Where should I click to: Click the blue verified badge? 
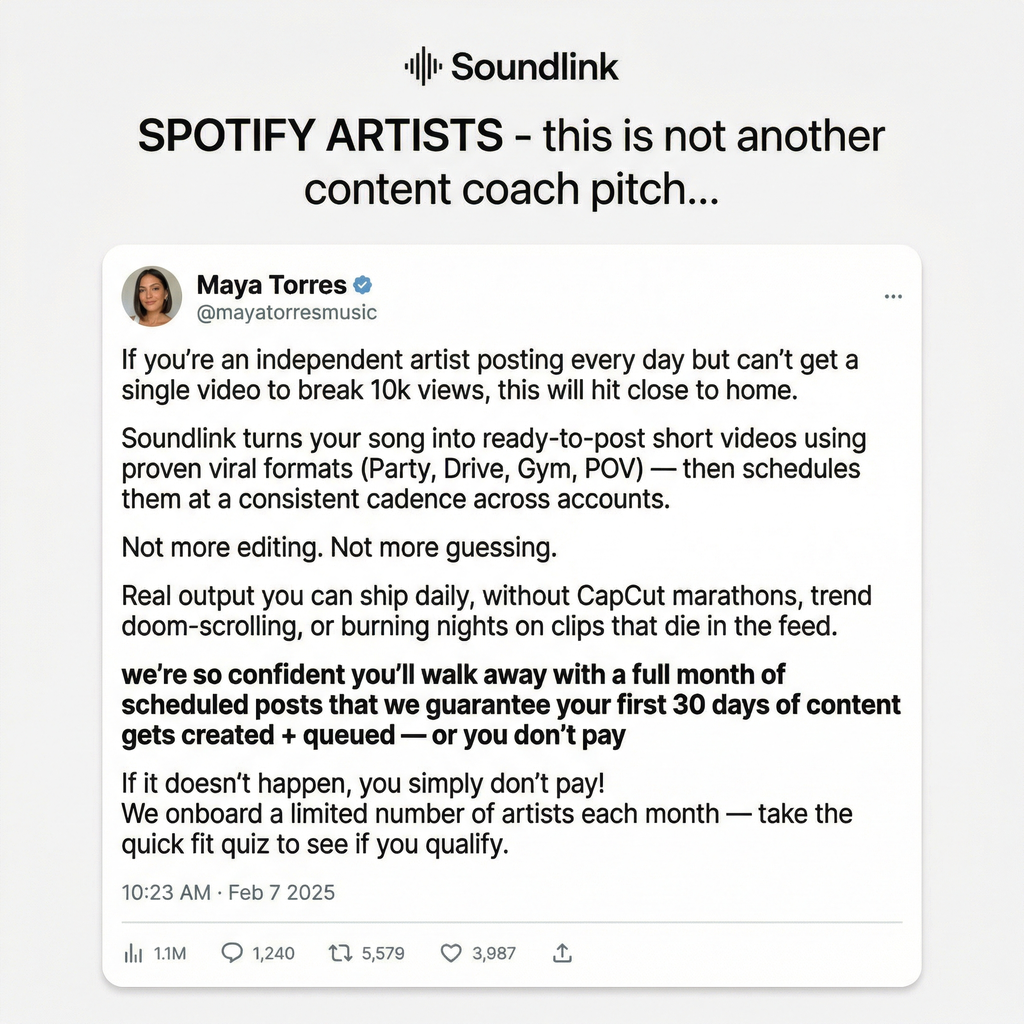coord(362,285)
